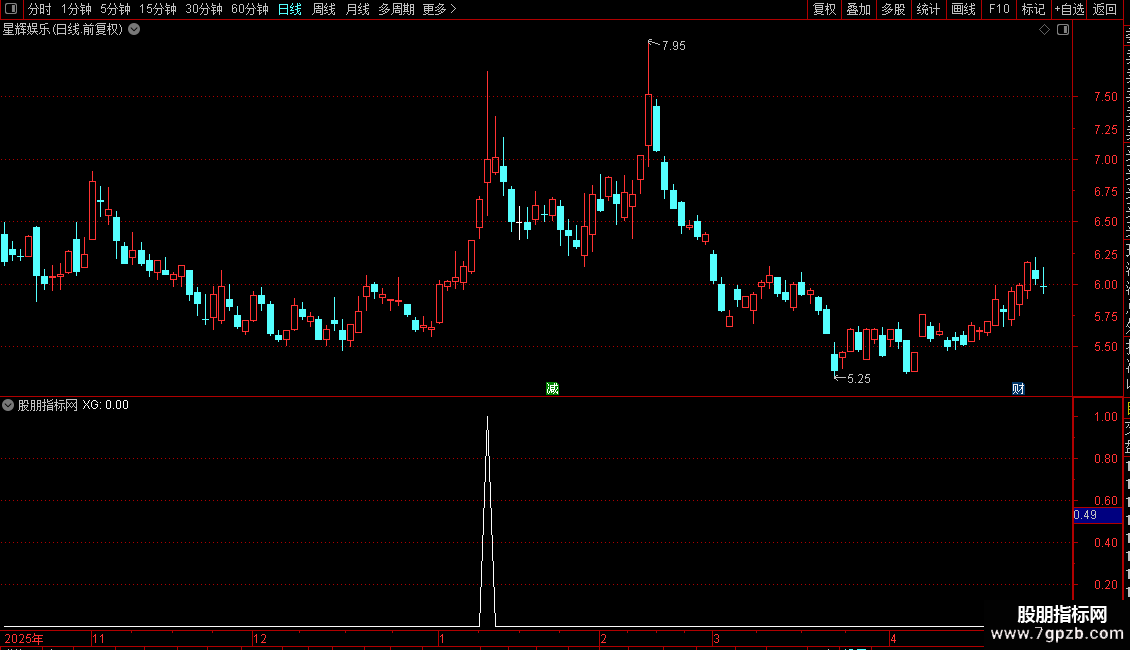Click the 7.95 high price marker
Image resolution: width=1130 pixels, height=650 pixels.
coord(673,45)
